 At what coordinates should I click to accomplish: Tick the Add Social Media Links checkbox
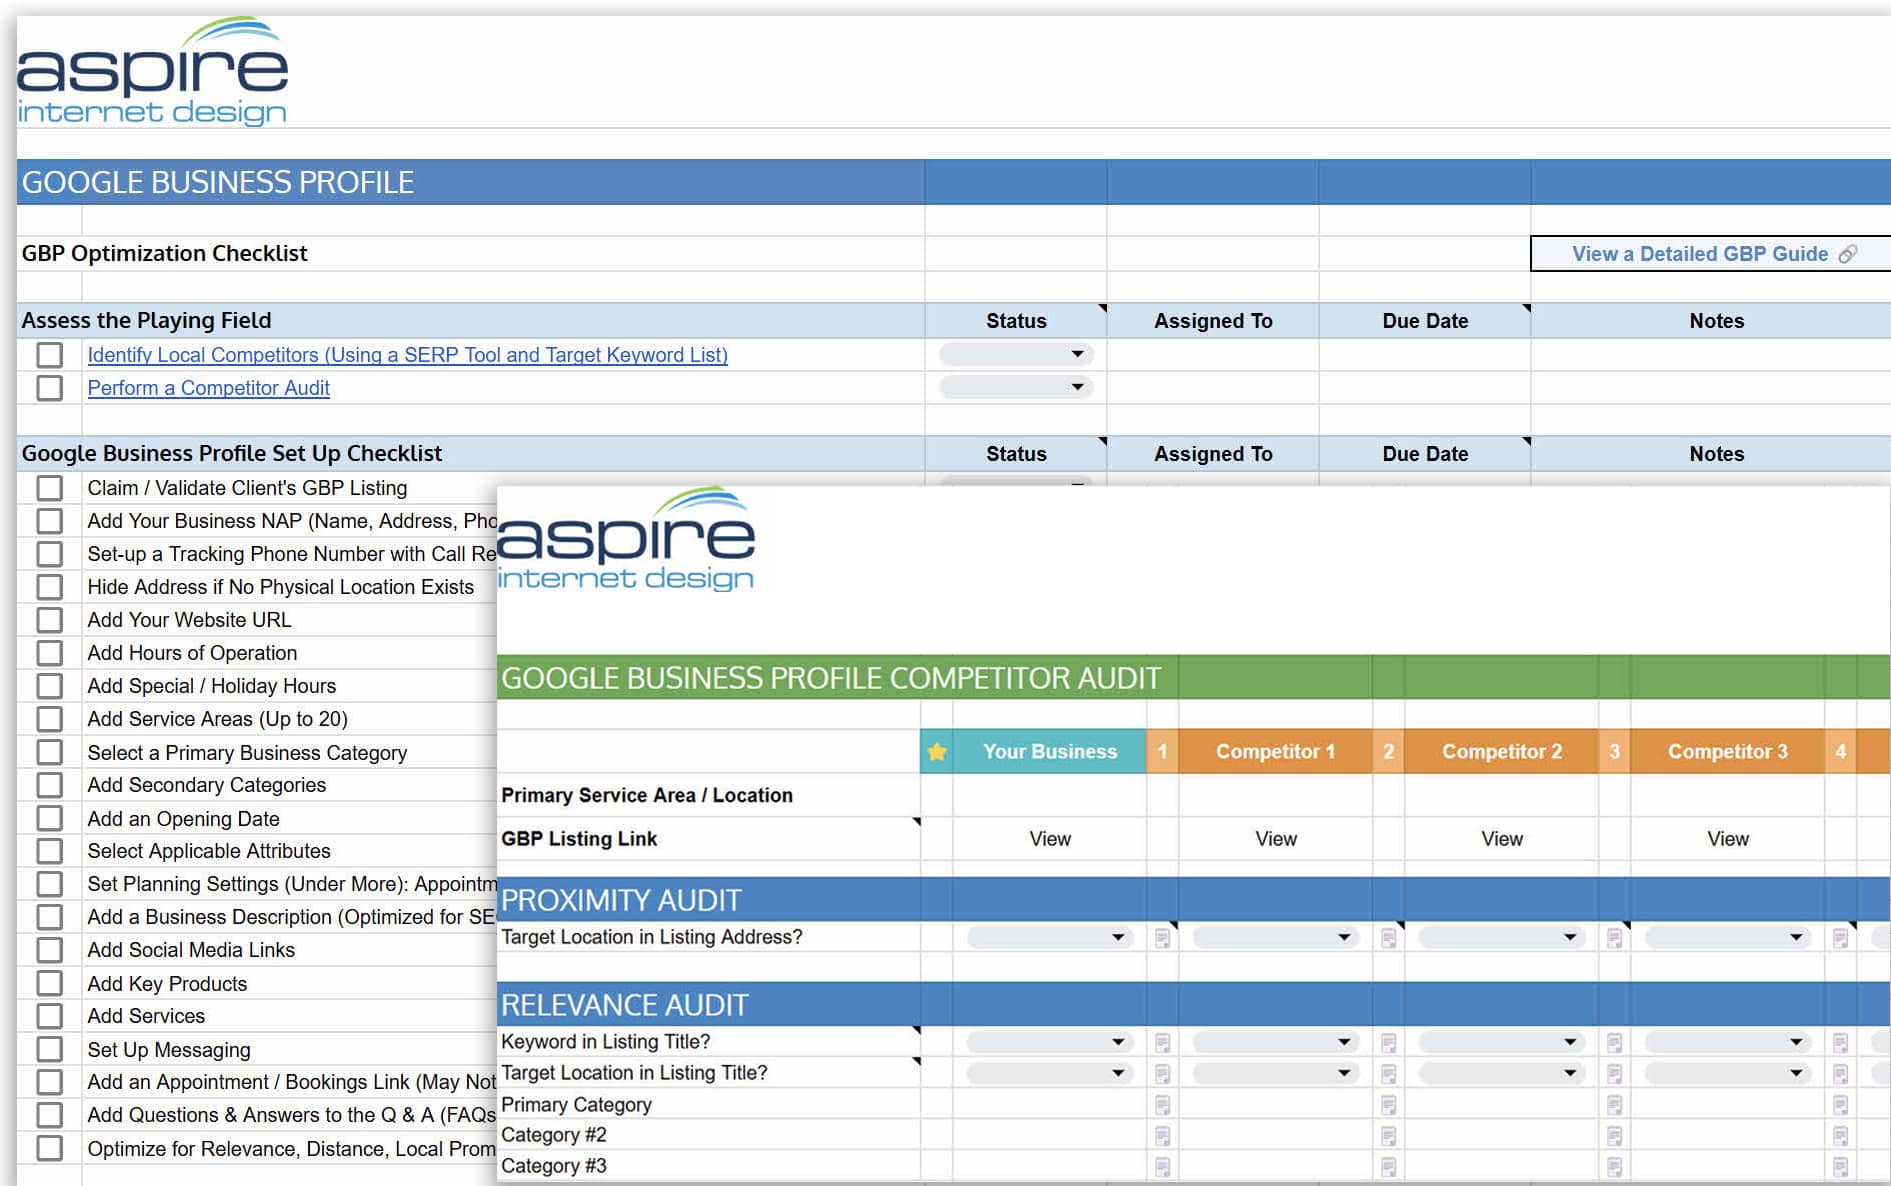point(49,950)
